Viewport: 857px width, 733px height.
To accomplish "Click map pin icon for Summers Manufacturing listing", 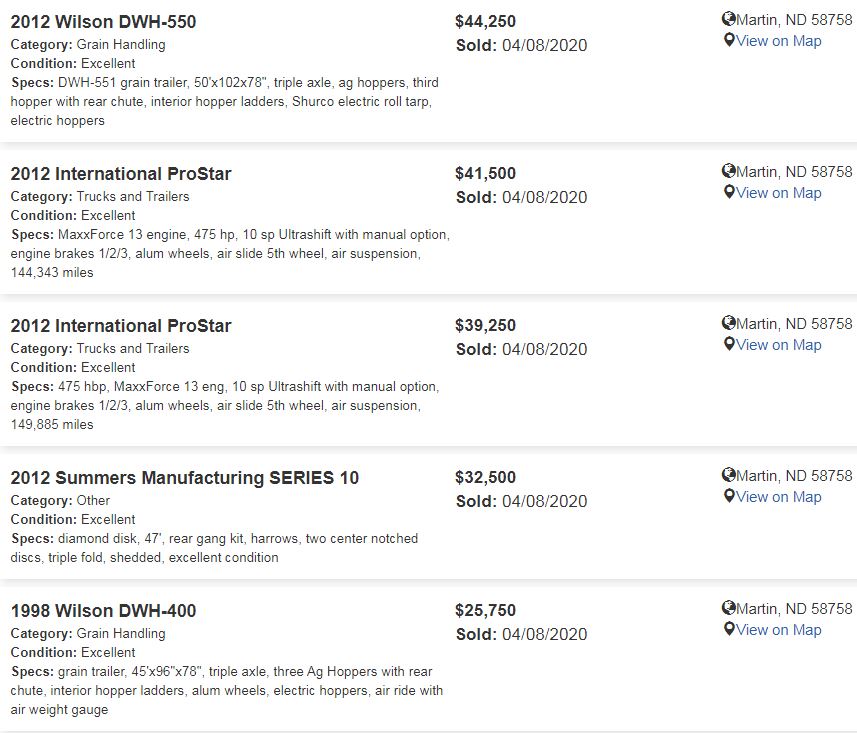I will click(x=729, y=496).
